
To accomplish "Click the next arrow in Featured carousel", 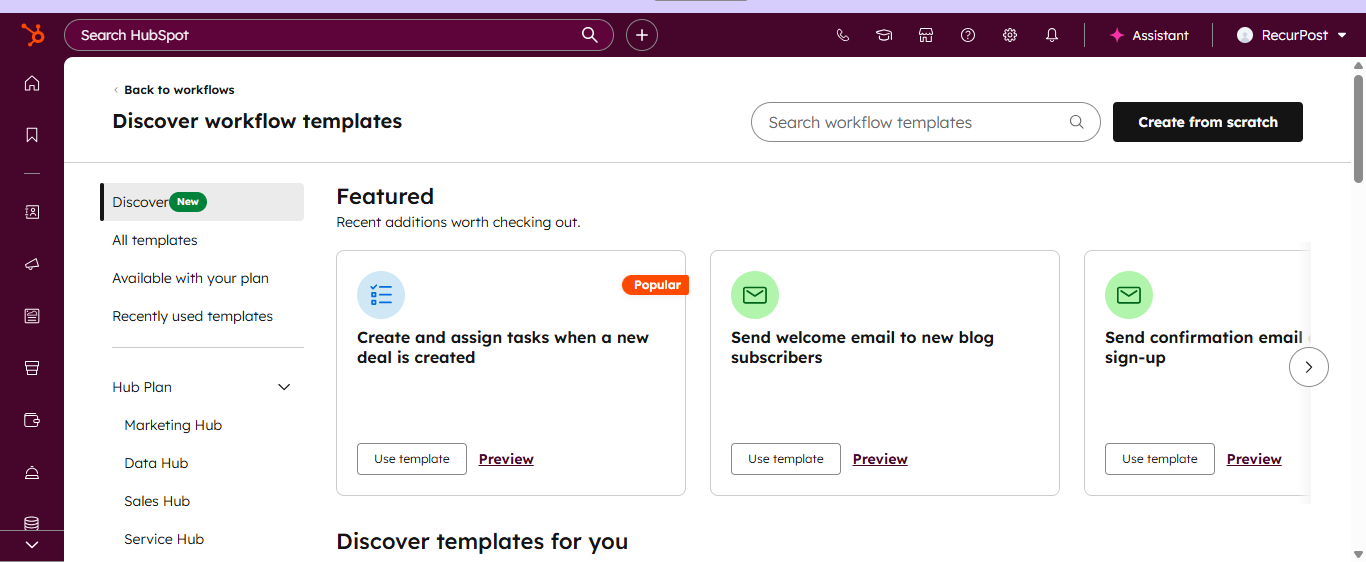I will click(1309, 367).
